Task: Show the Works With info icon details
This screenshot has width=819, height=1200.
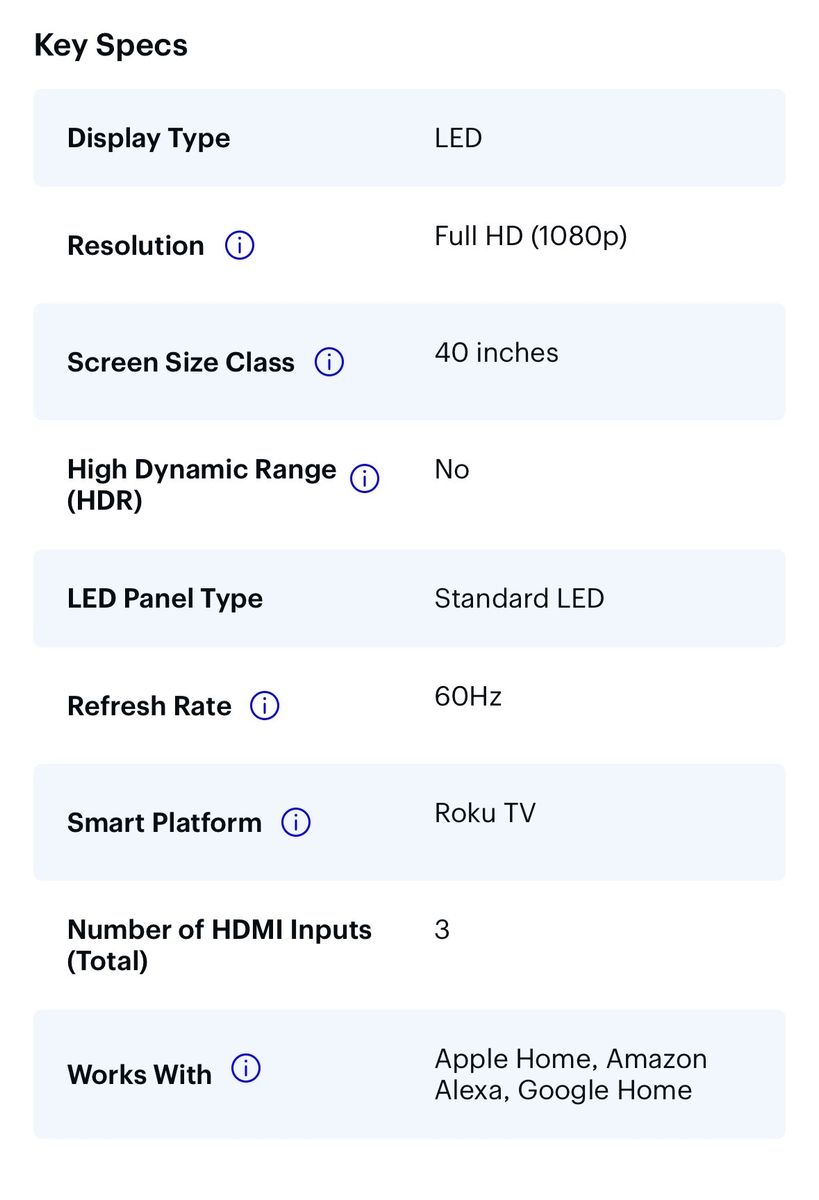Action: tap(246, 1069)
